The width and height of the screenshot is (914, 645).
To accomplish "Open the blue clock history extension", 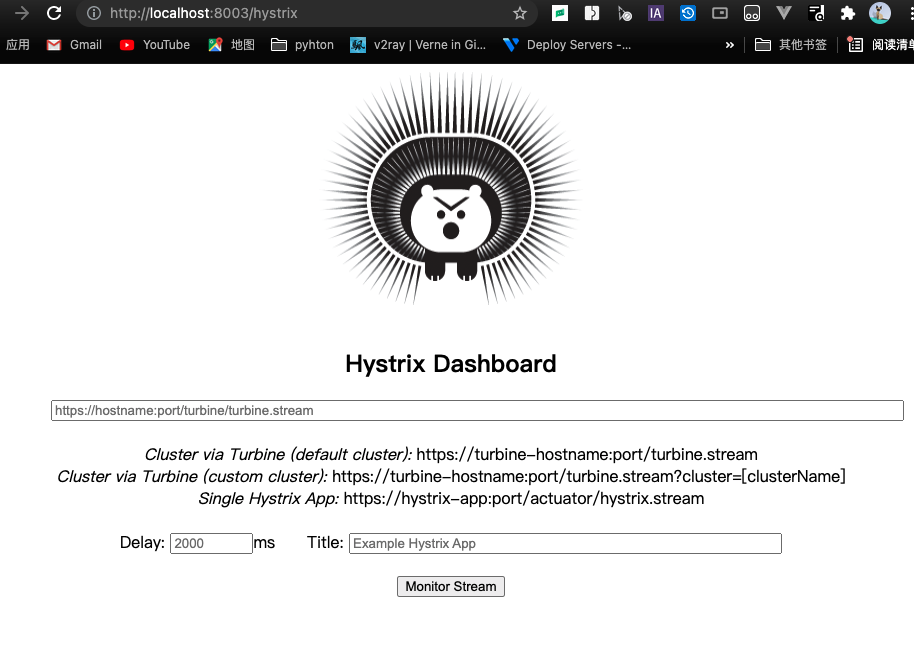I will click(x=688, y=13).
